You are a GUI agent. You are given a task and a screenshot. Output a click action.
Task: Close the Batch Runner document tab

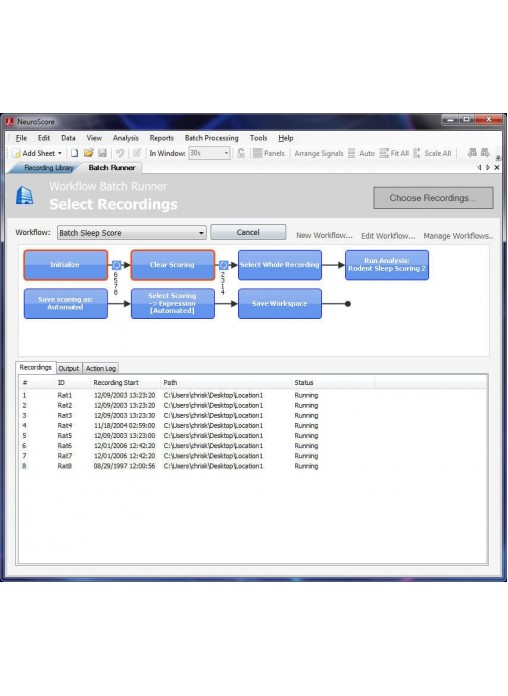click(x=497, y=167)
